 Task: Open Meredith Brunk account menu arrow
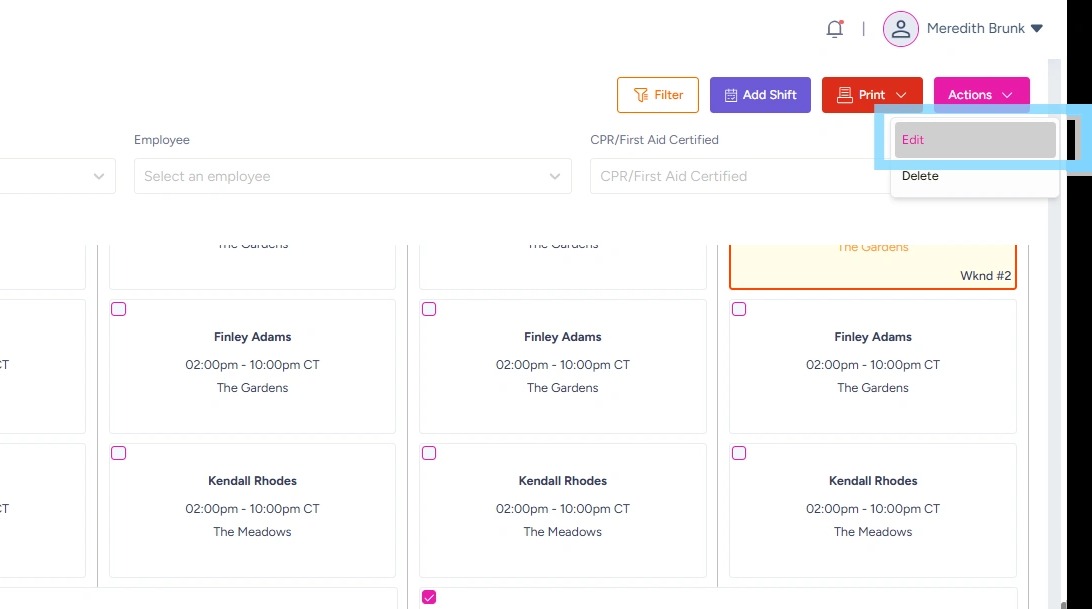tap(1037, 29)
